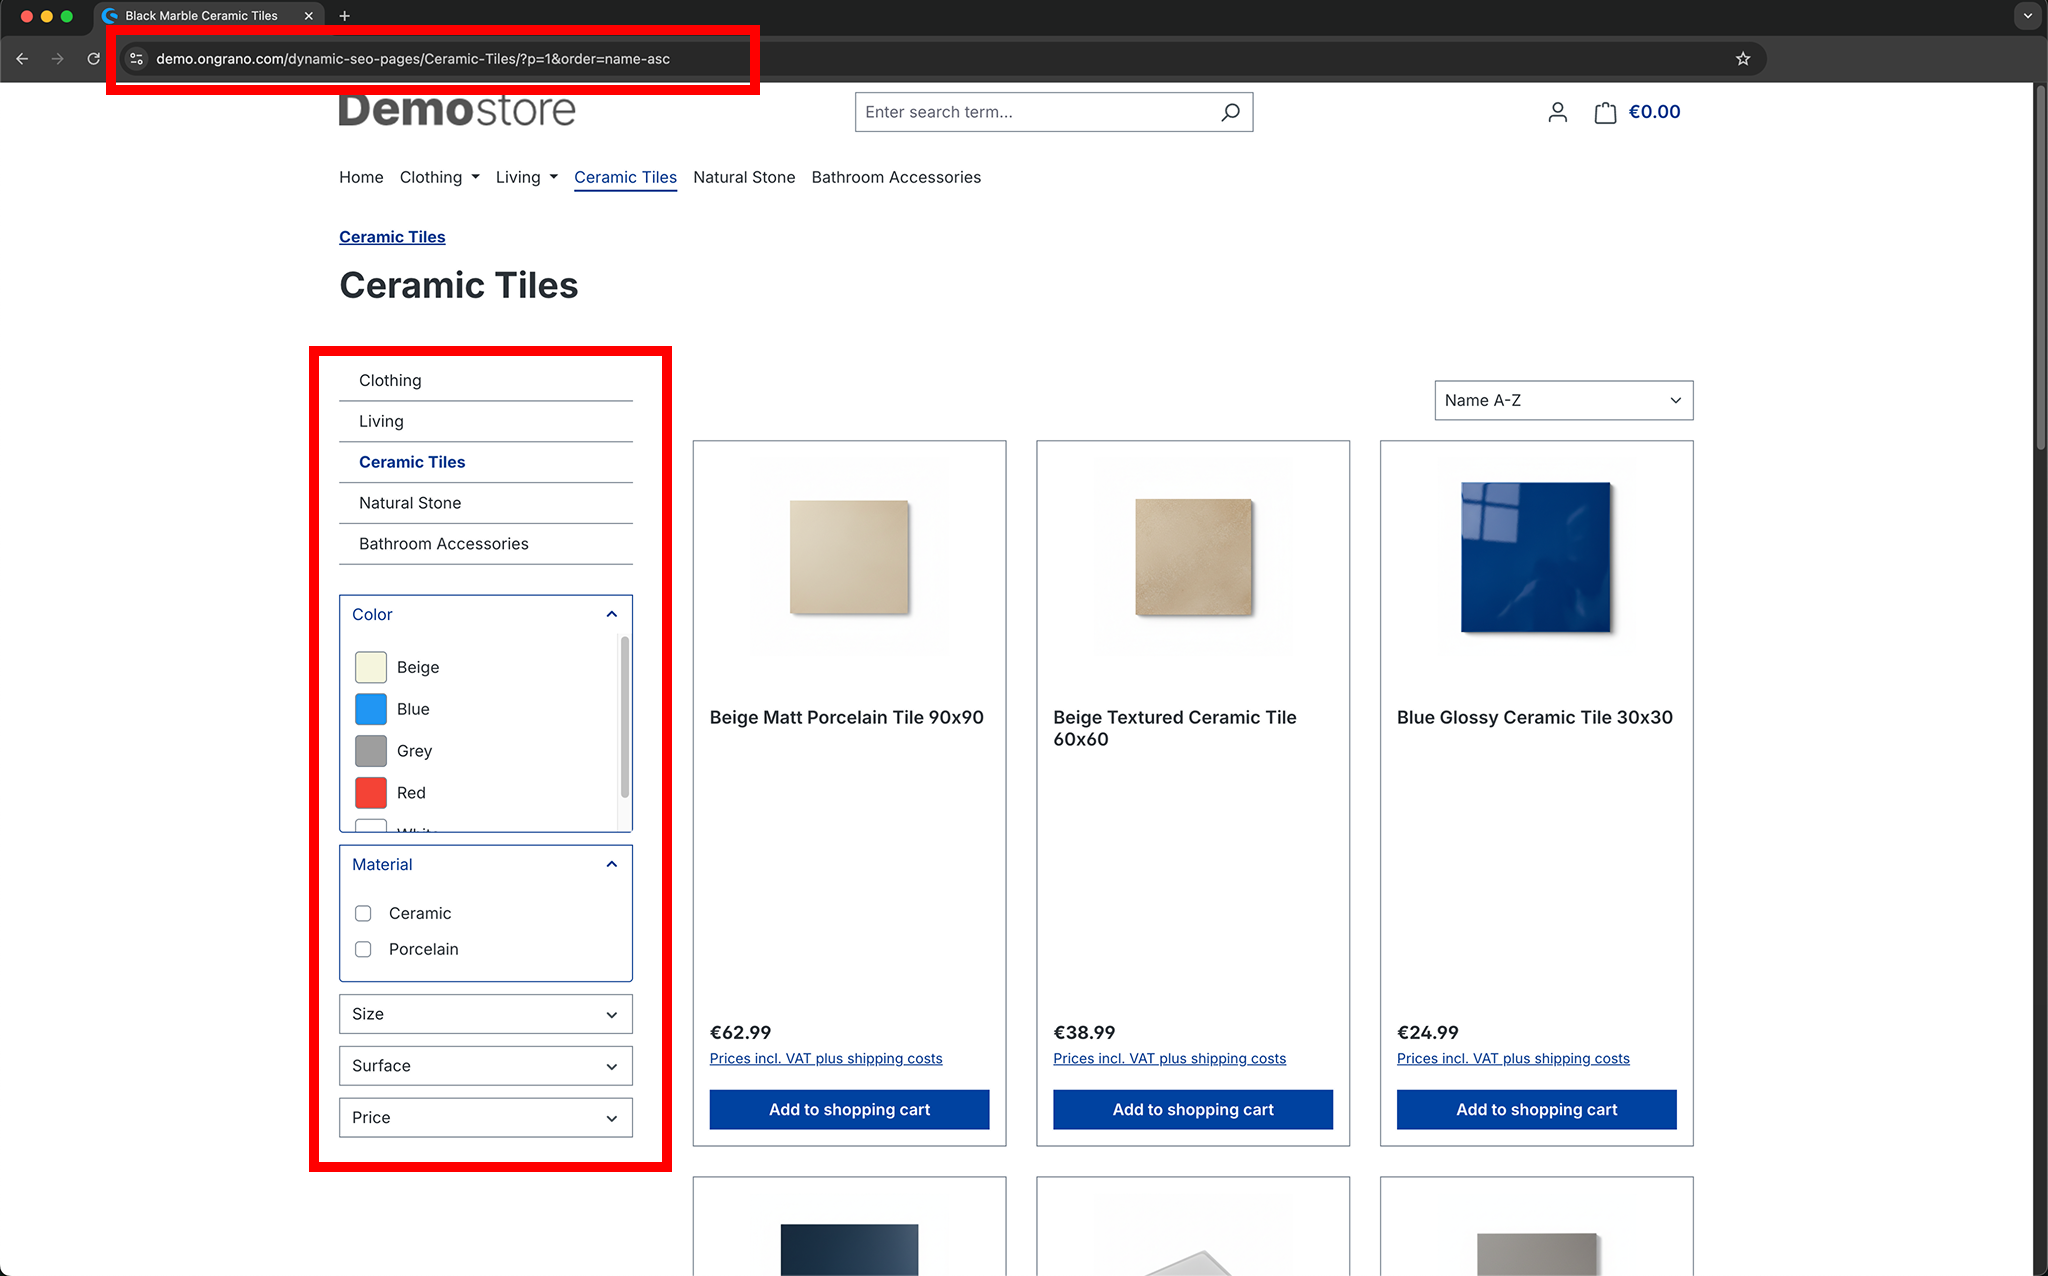
Task: Open the Name A-Z sorting dropdown
Action: tap(1563, 400)
